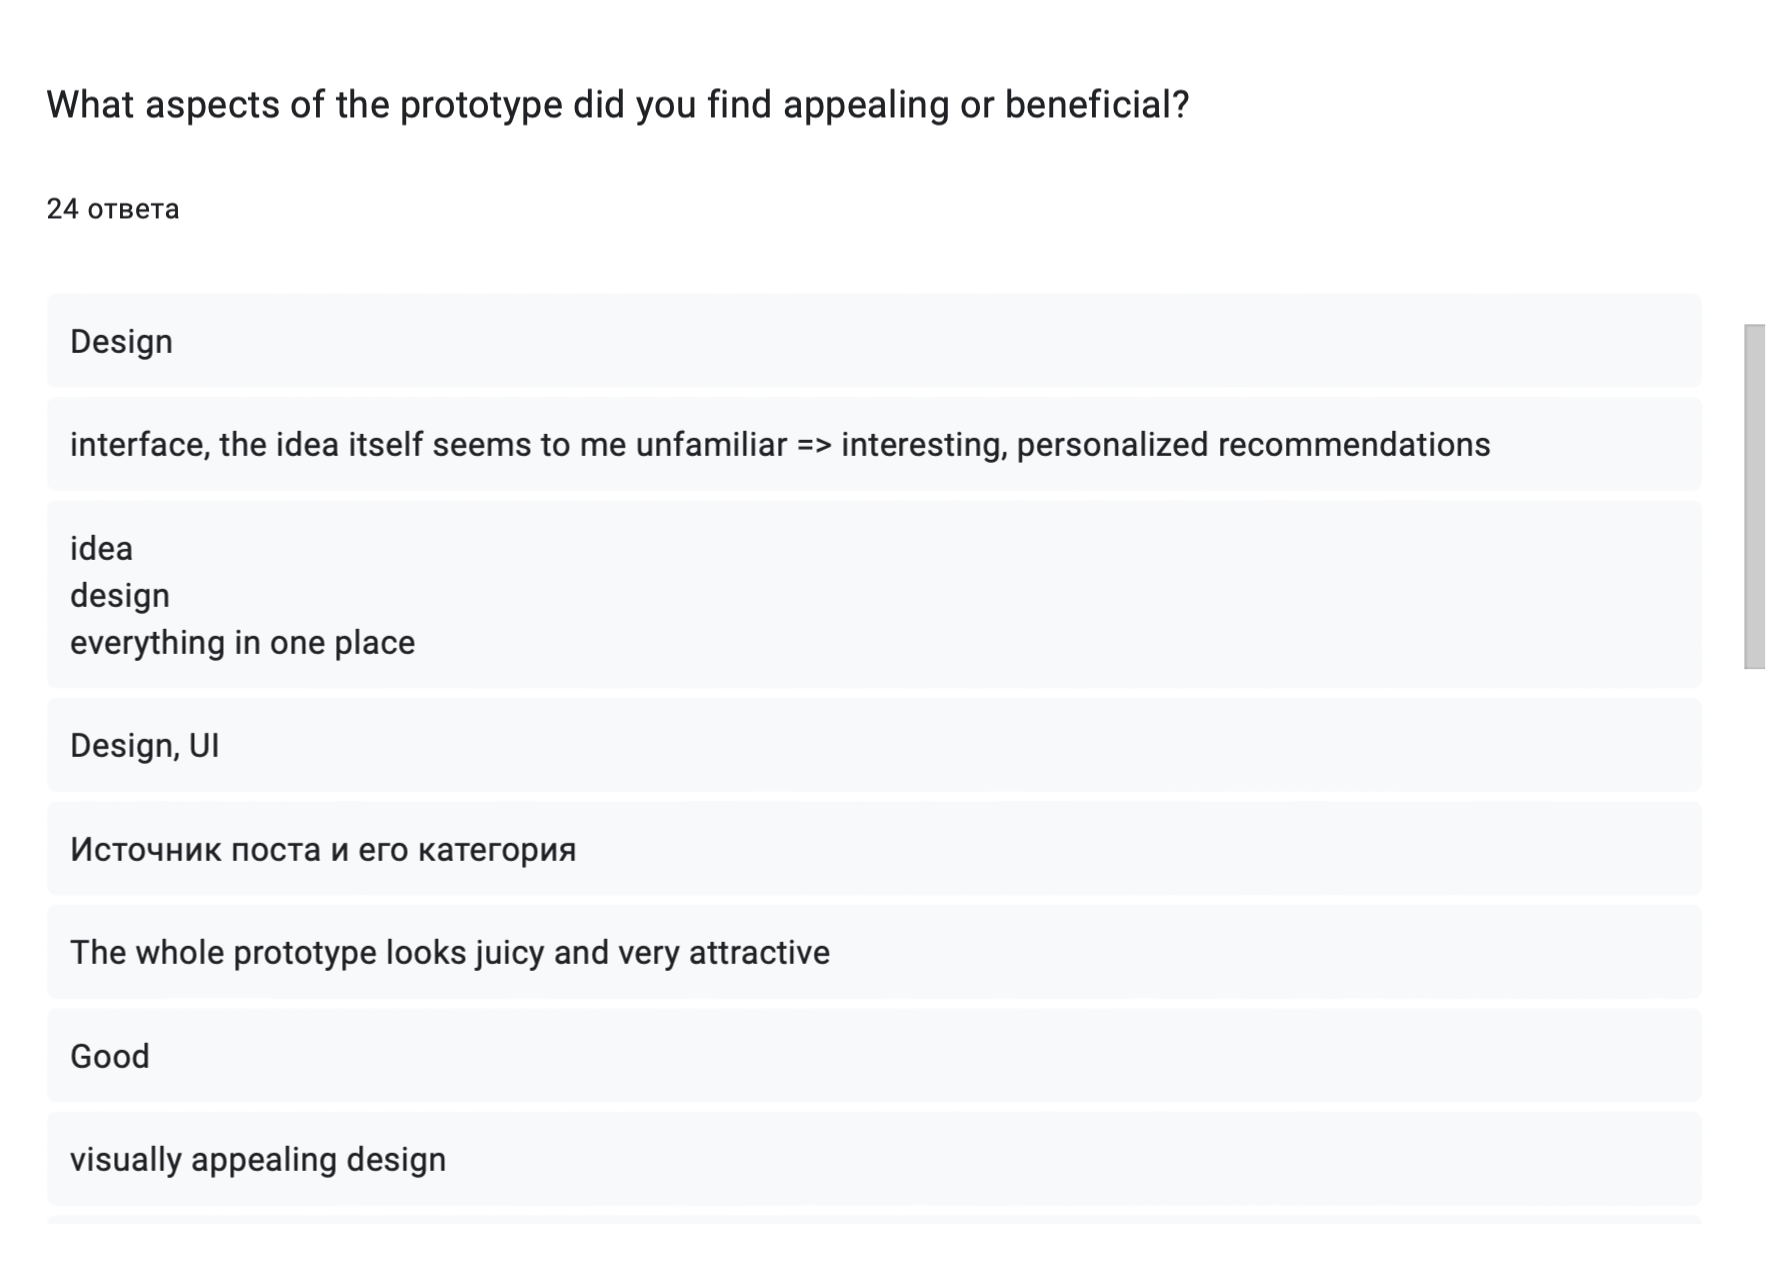
Task: Select the "Good" response row
Action: pyautogui.click(x=110, y=1057)
